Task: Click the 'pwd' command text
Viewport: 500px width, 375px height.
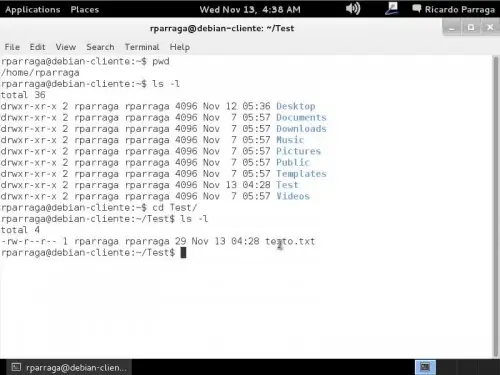Action: [x=161, y=62]
